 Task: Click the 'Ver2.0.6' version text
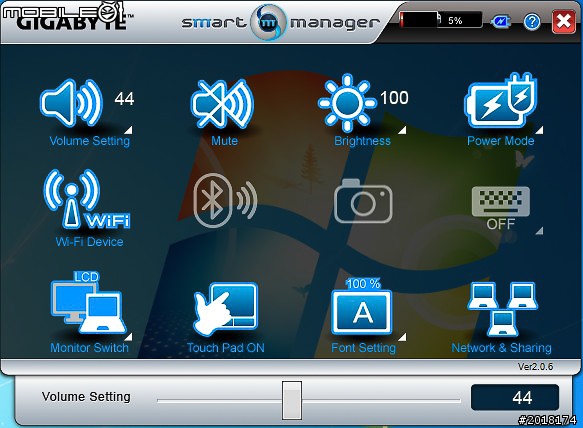(x=535, y=367)
